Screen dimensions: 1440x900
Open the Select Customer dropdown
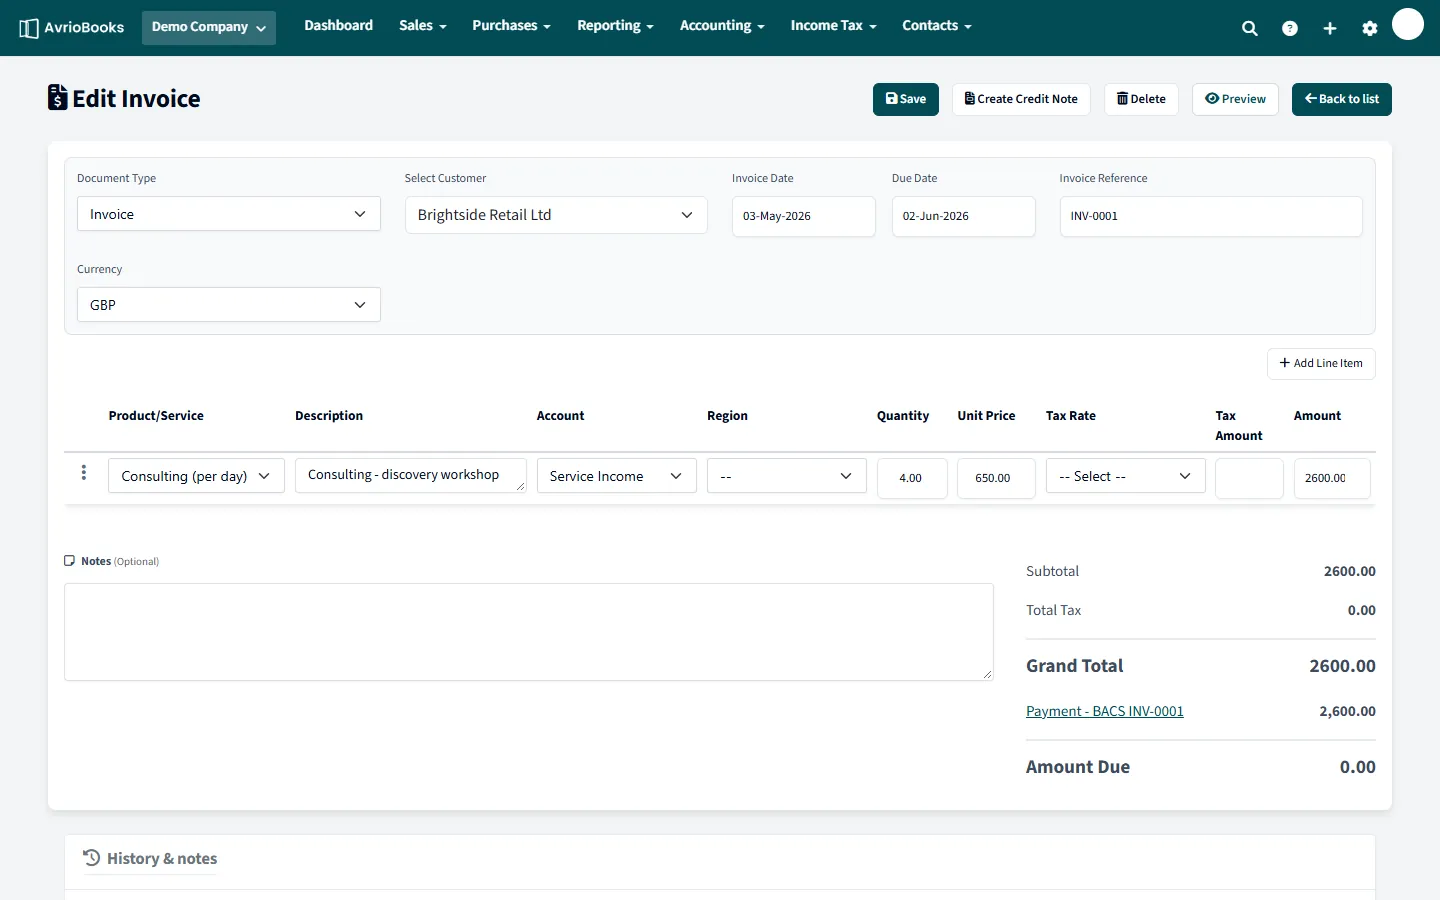click(x=556, y=215)
